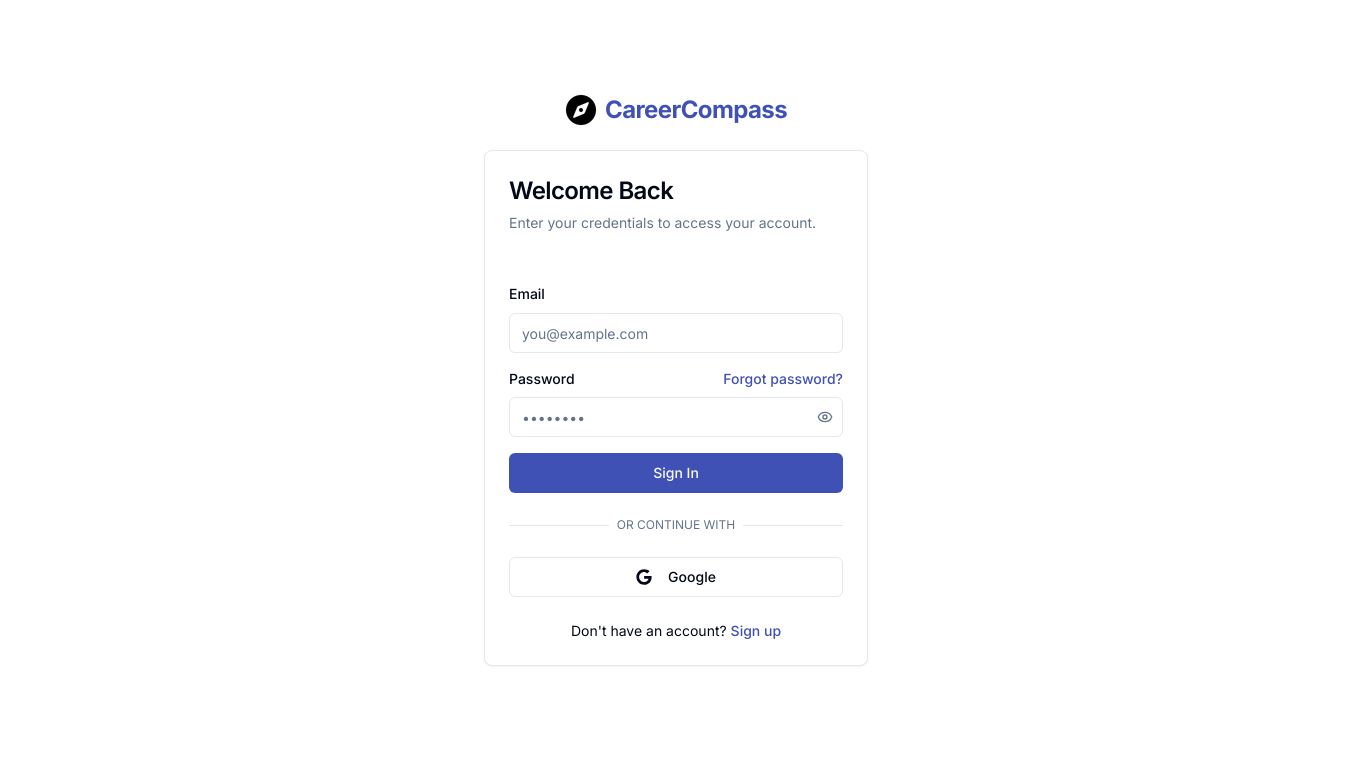Show password using the eye icon
This screenshot has height=760, width=1352.
pos(825,417)
